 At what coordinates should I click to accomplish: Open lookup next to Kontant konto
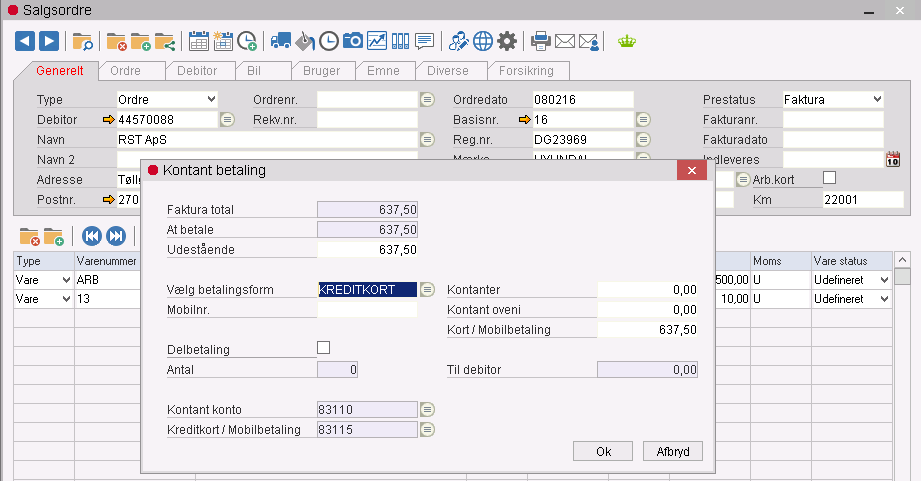pyautogui.click(x=428, y=409)
